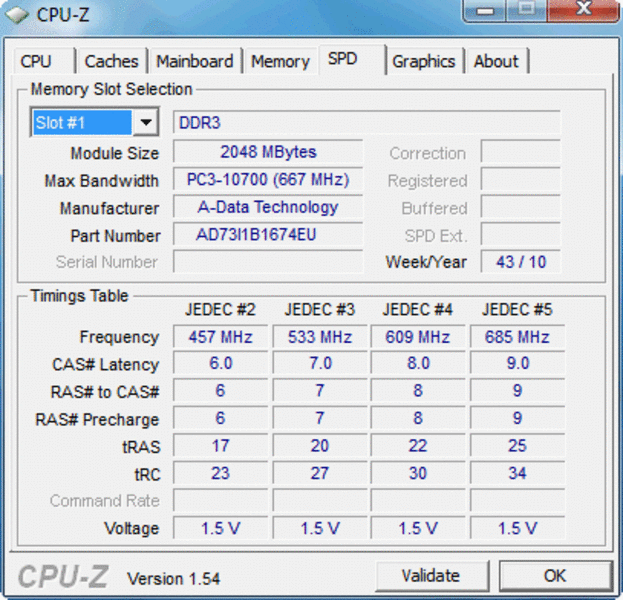The height and width of the screenshot is (600, 623).
Task: Click the JEDEC #5 Voltage 1.5 V cell
Action: pos(517,528)
